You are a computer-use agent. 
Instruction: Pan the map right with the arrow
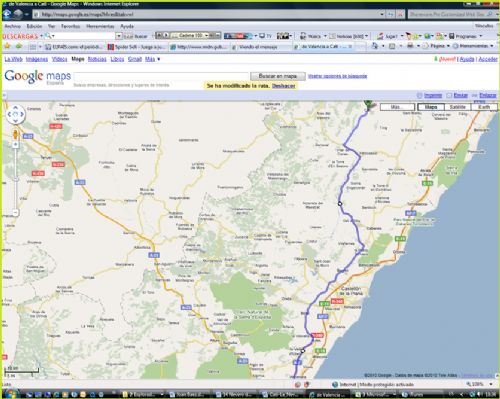tap(22, 114)
